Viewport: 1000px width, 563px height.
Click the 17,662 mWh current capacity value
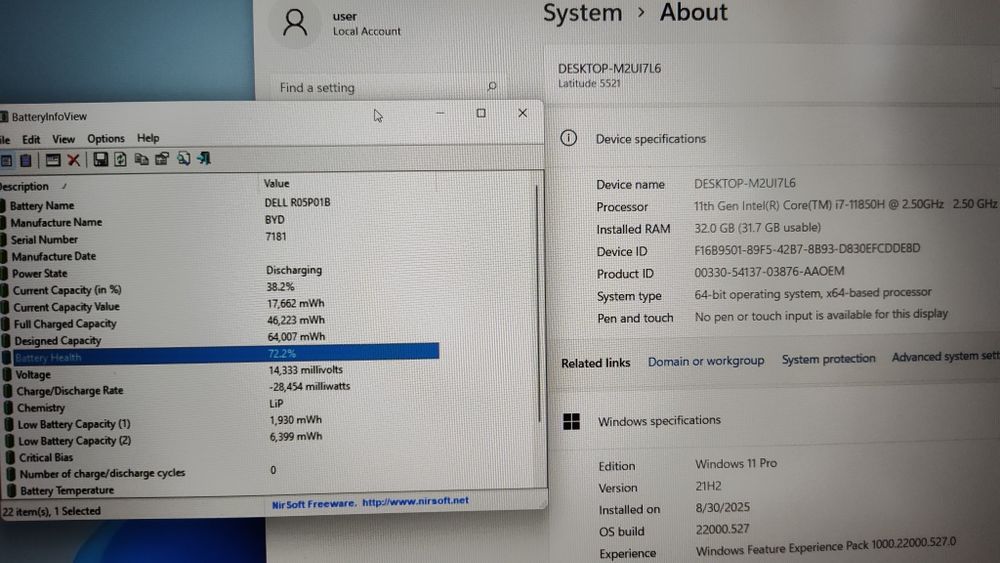(295, 303)
